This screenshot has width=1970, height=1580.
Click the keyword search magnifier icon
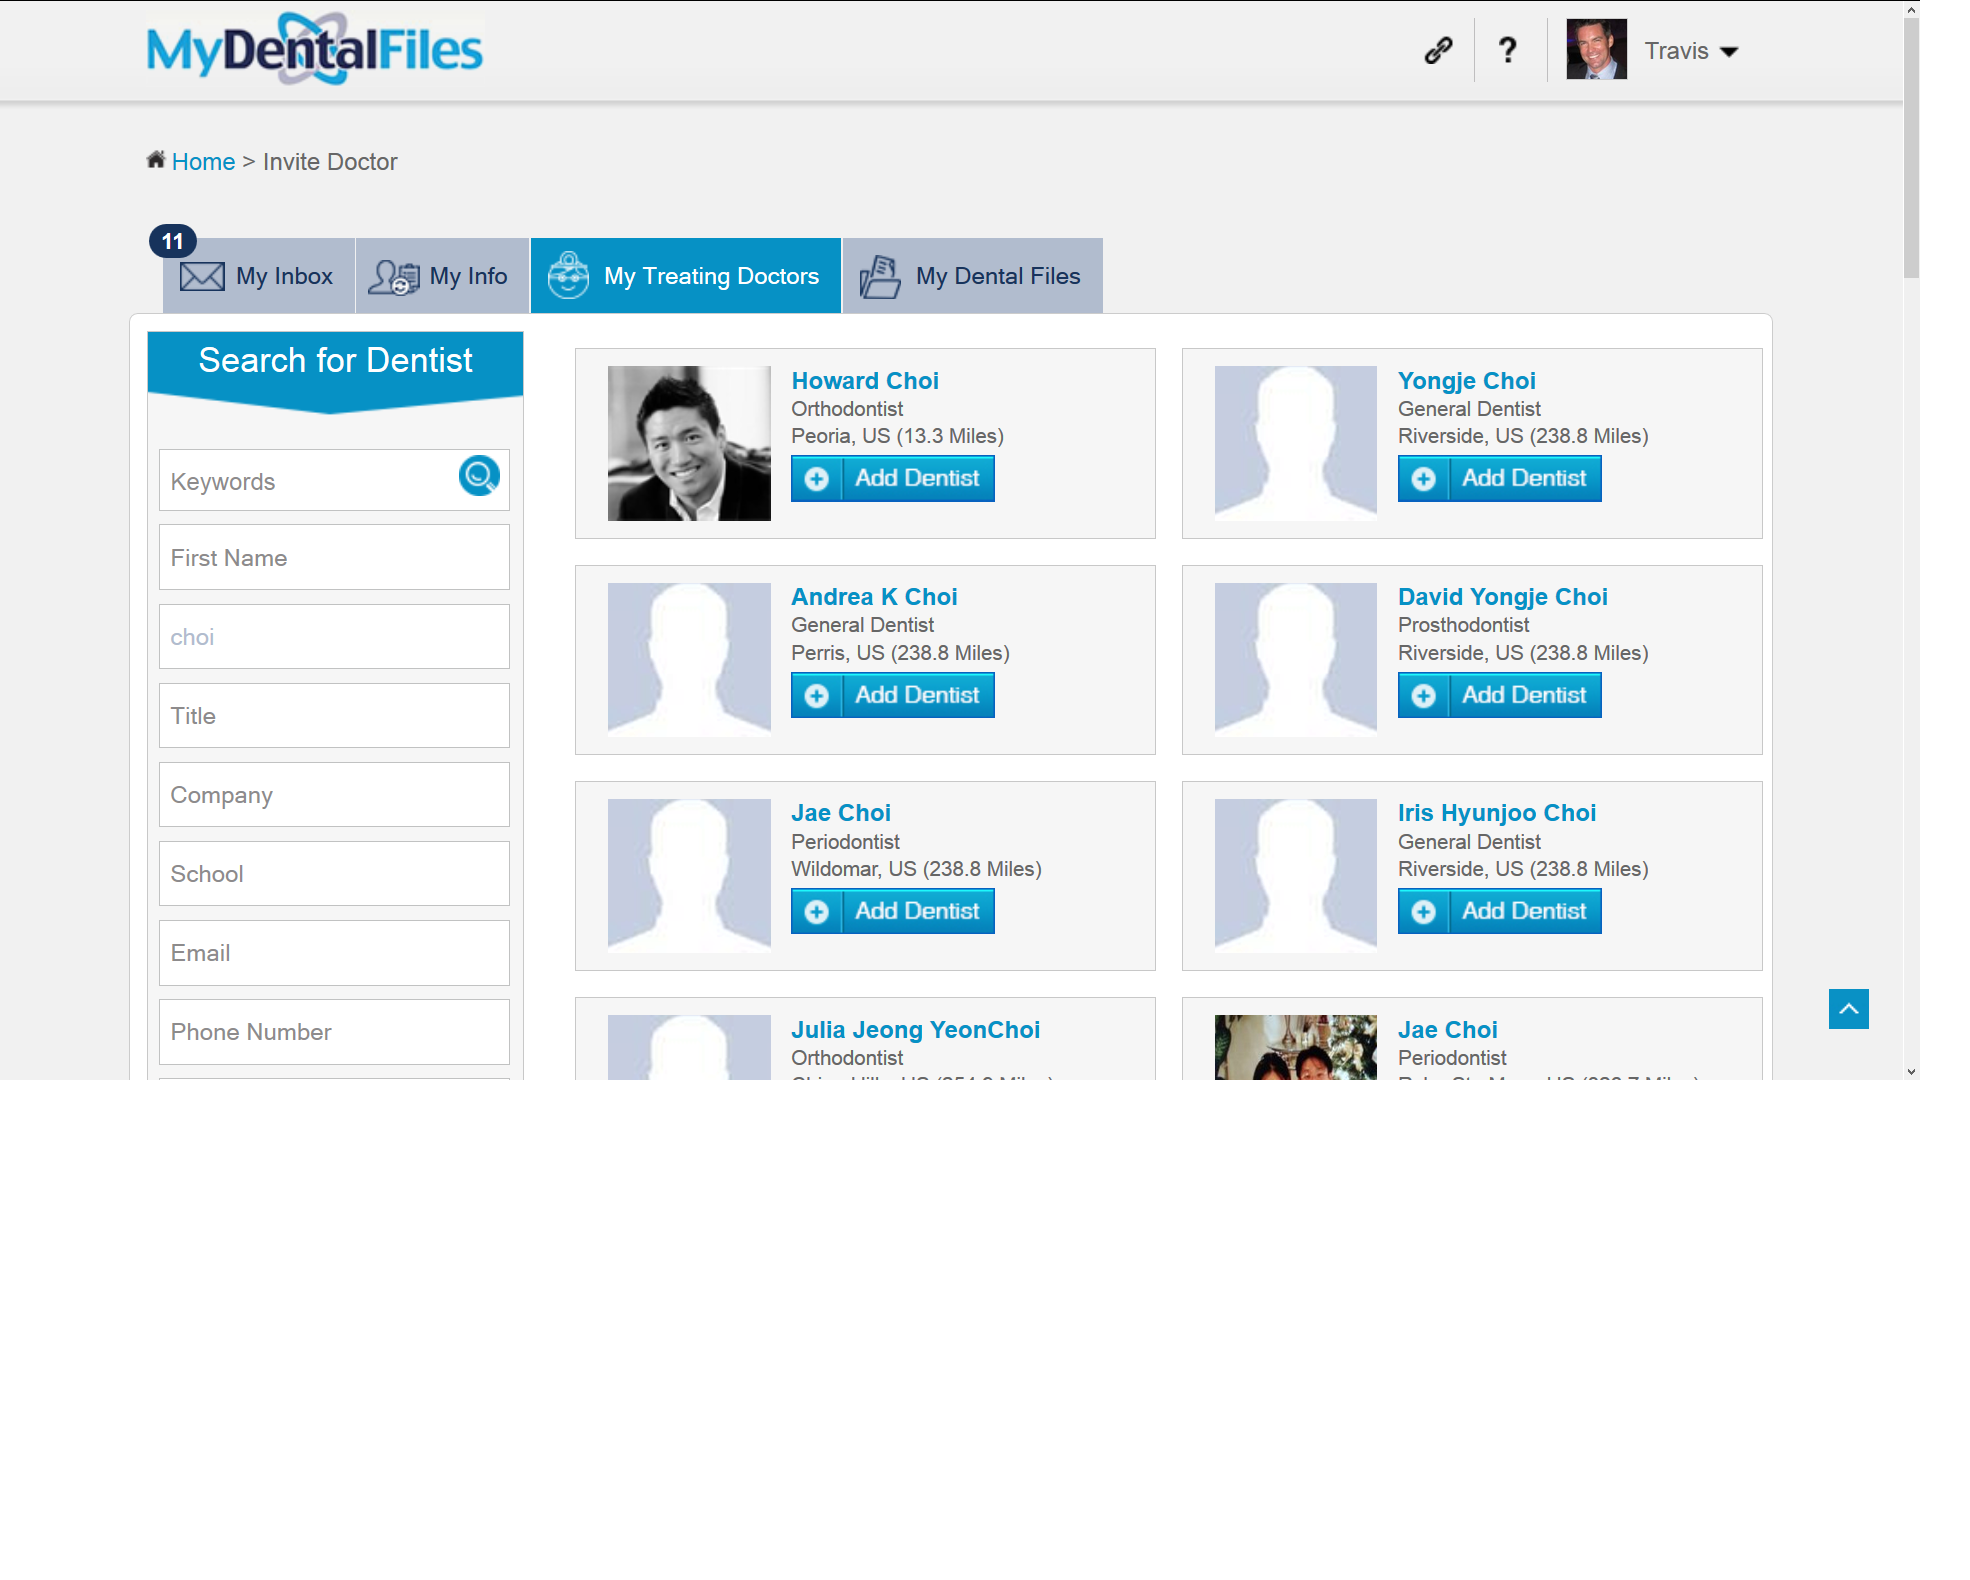tap(479, 476)
